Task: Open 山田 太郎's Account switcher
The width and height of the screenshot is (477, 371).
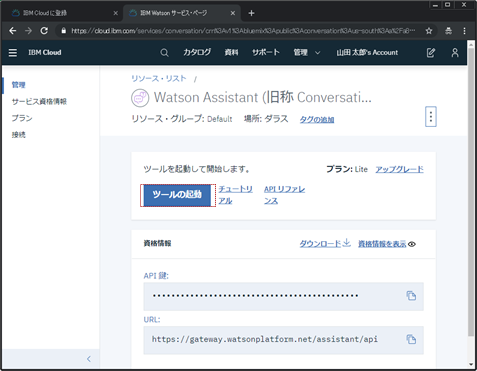Action: pos(367,52)
